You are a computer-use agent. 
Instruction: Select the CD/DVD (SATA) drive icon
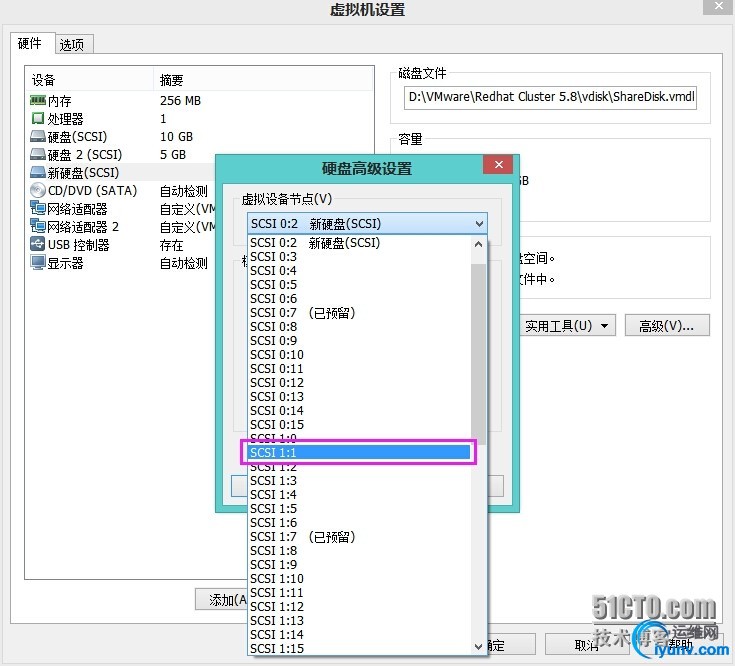[x=38, y=190]
